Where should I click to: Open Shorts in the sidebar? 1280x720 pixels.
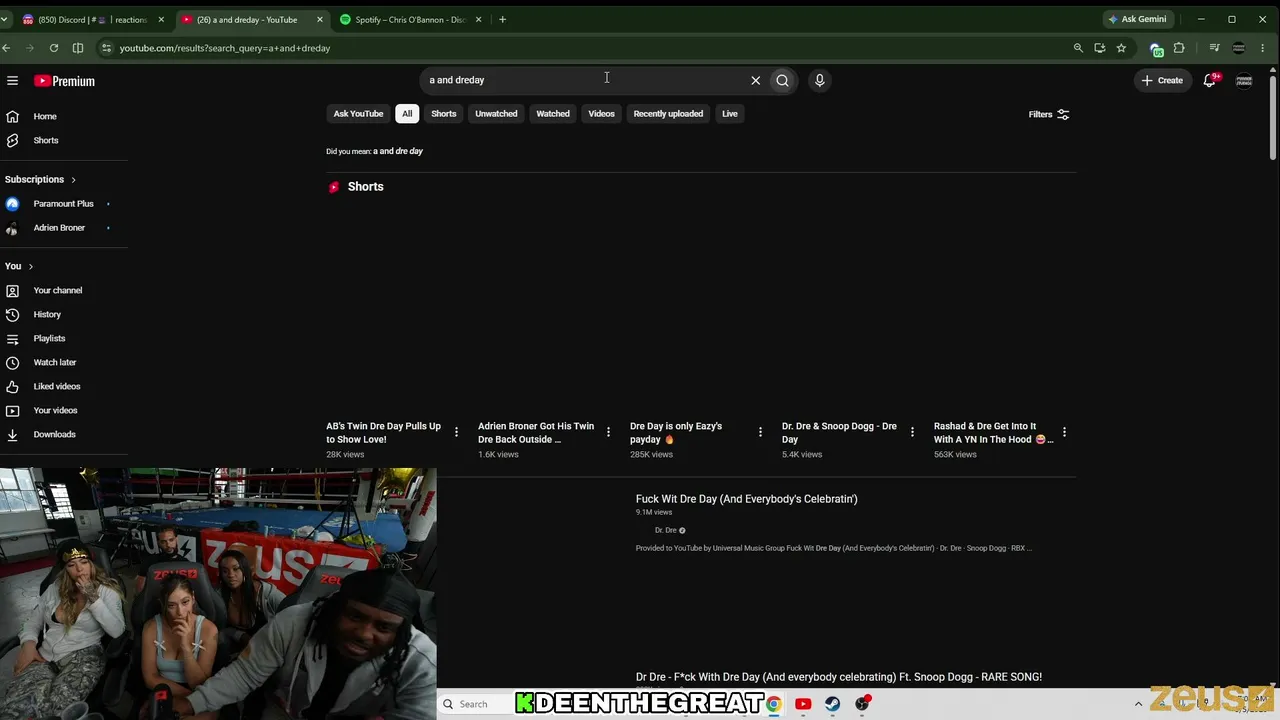point(46,140)
